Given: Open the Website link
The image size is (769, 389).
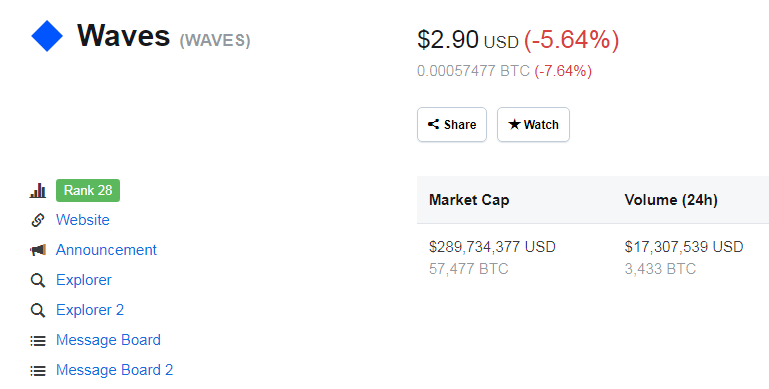Looking at the screenshot, I should (x=82, y=220).
